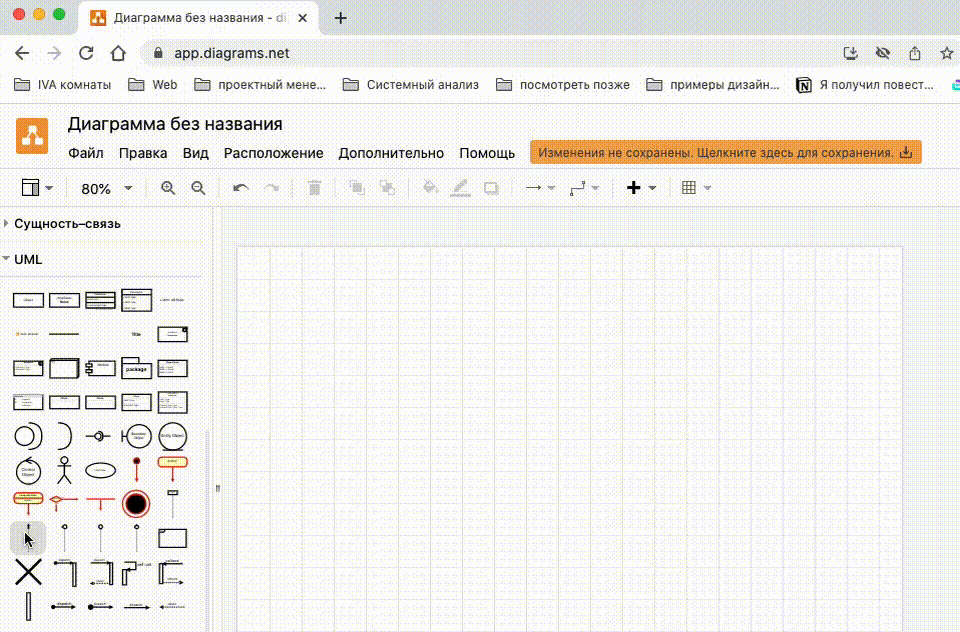Click the Диаграмма без названия title

[175, 124]
